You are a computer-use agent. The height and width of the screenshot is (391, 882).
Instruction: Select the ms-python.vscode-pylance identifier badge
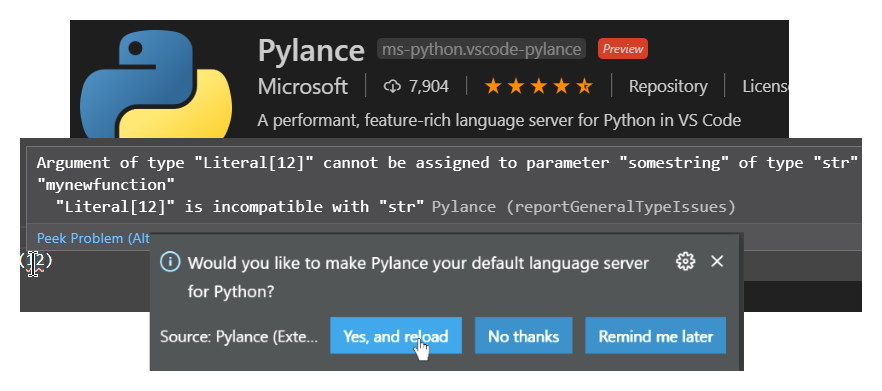(x=482, y=50)
